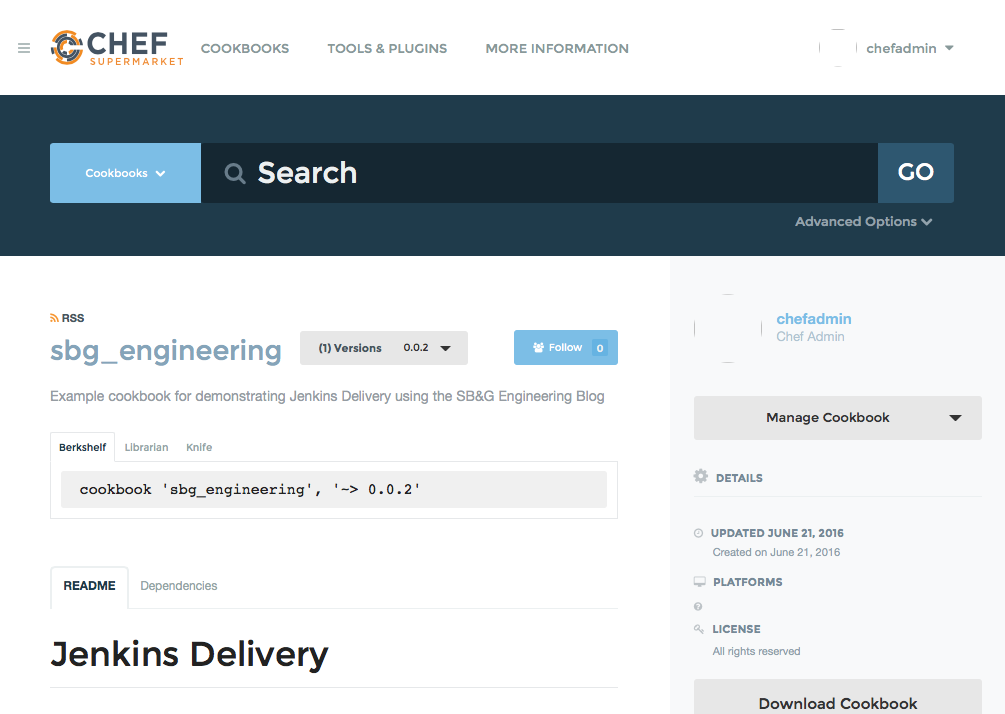Viewport: 1005px width, 714px height.
Task: Click the sbg_engineering cookbook title
Action: click(166, 351)
